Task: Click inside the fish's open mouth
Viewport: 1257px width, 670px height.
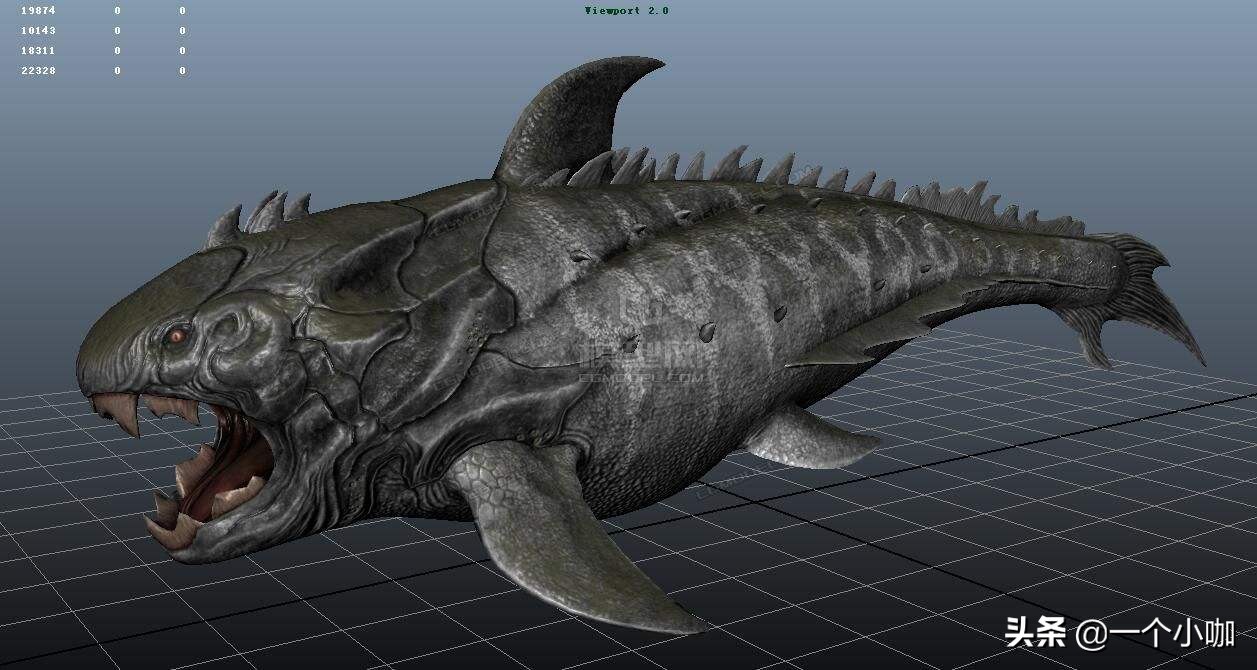Action: (235, 455)
